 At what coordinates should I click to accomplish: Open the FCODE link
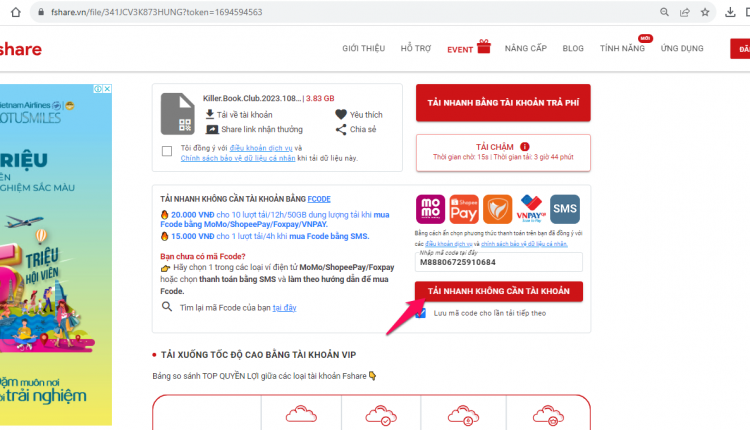click(319, 198)
